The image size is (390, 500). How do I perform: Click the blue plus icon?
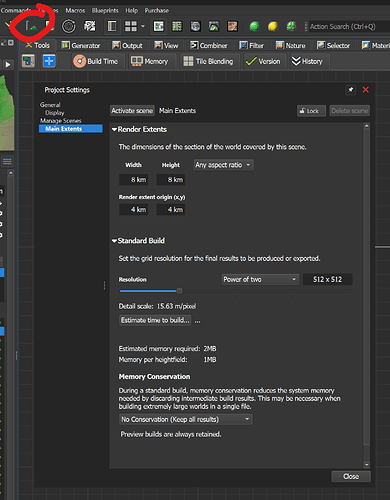(49, 61)
